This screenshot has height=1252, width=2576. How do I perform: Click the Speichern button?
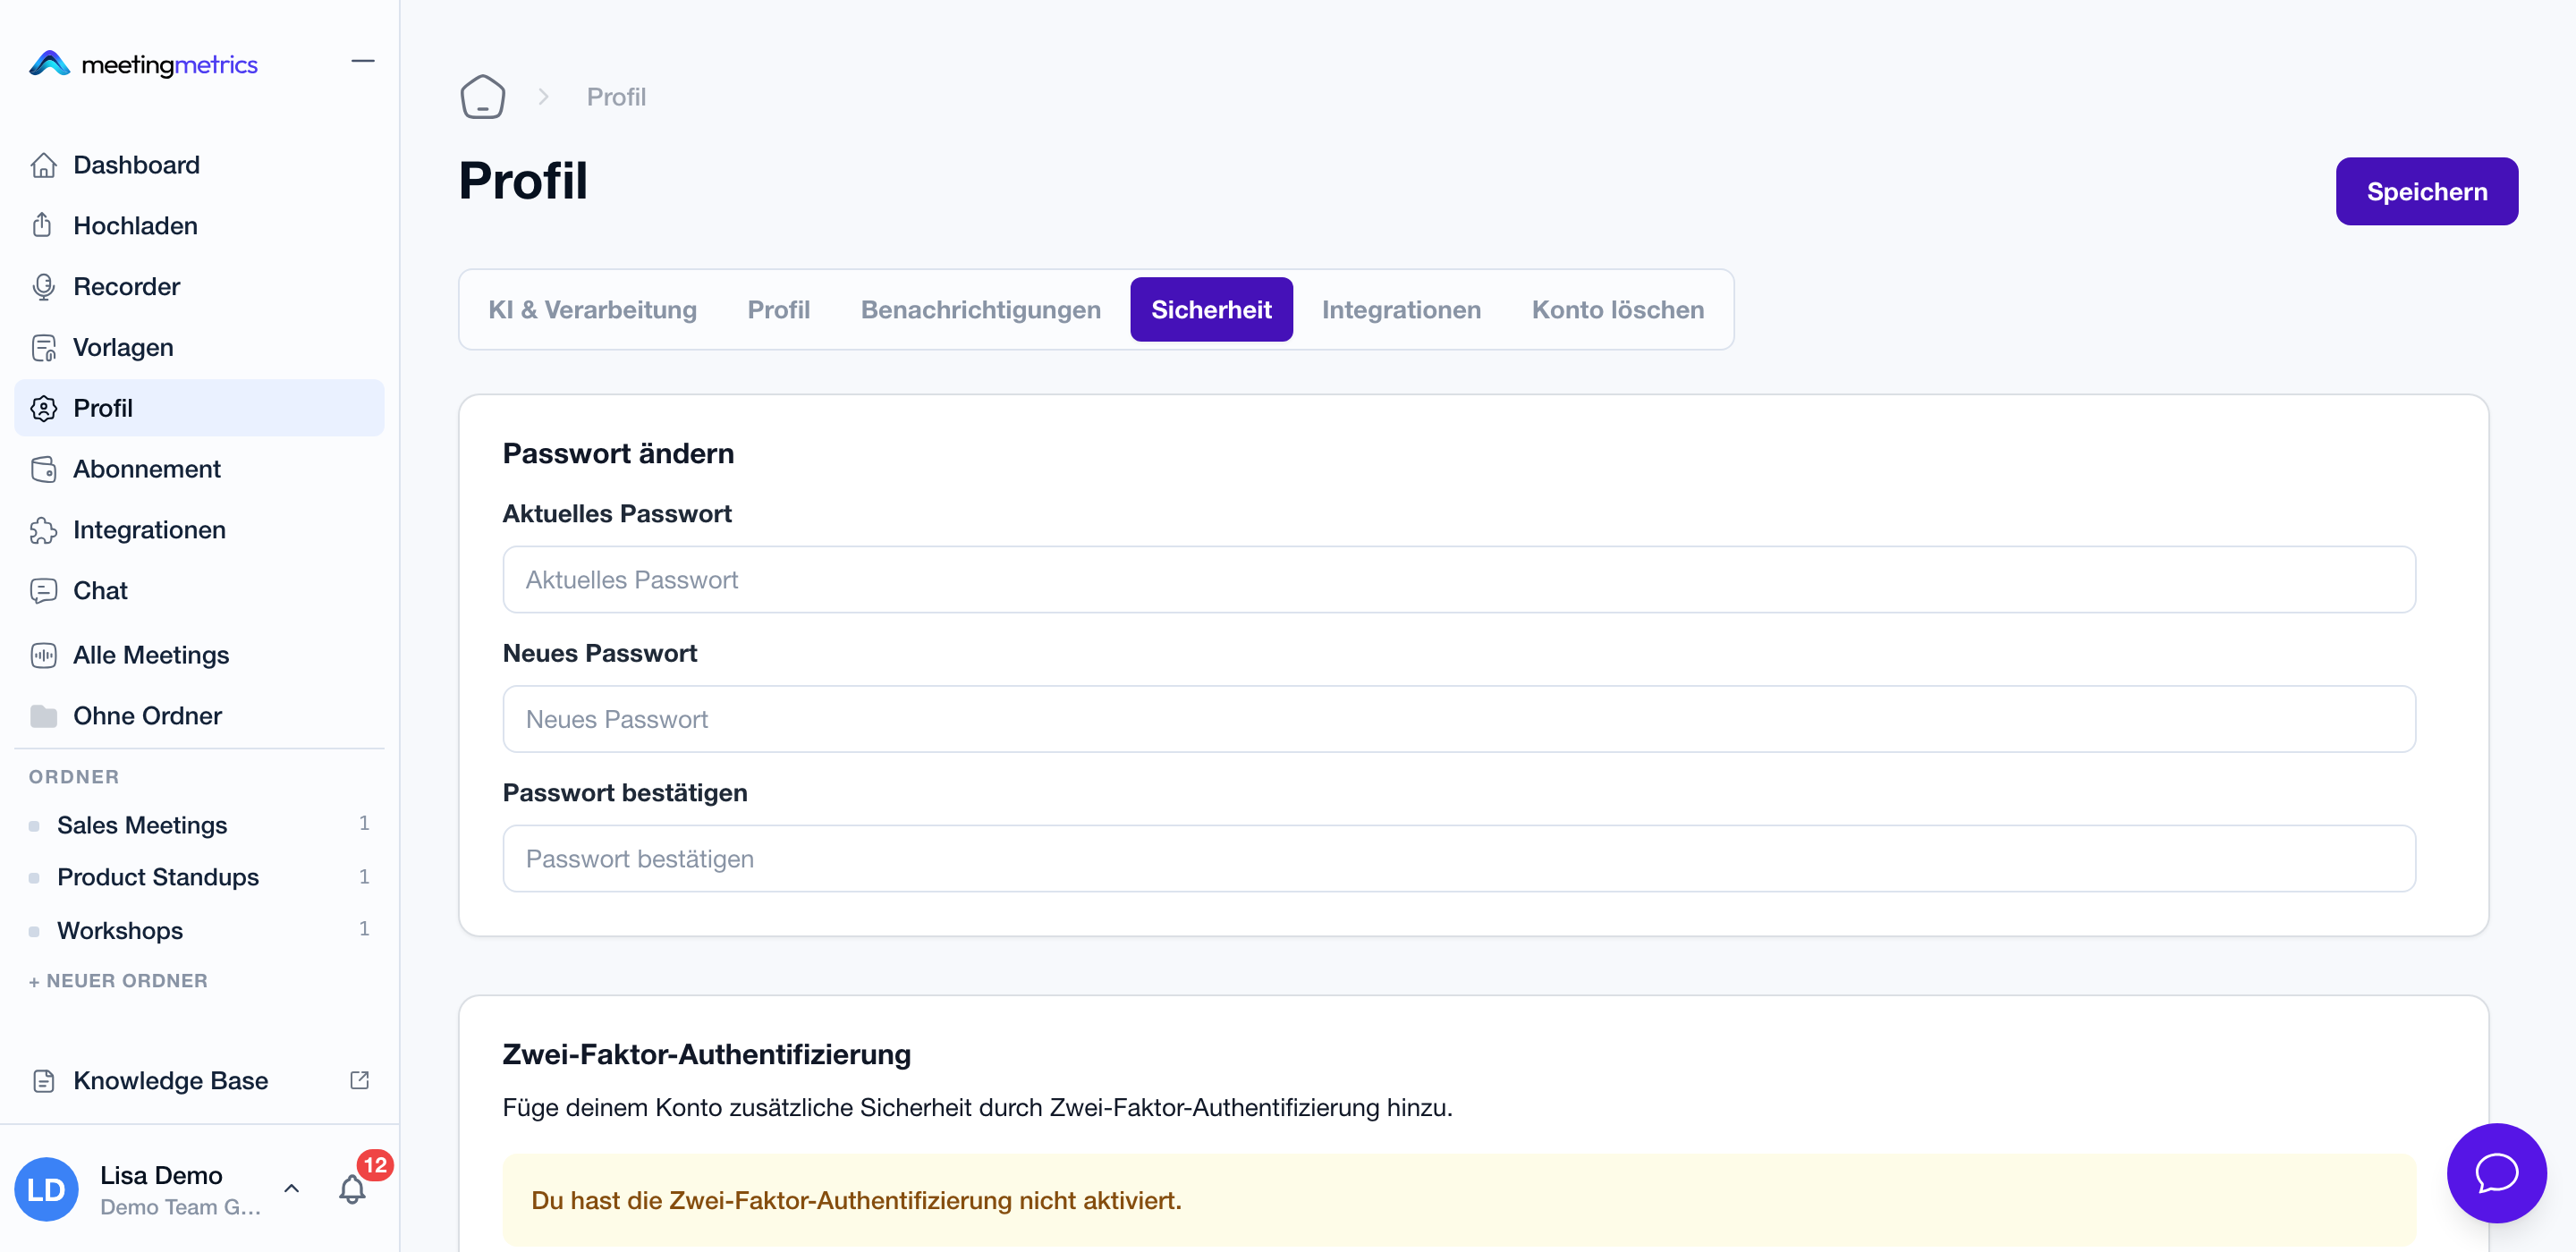pos(2426,192)
